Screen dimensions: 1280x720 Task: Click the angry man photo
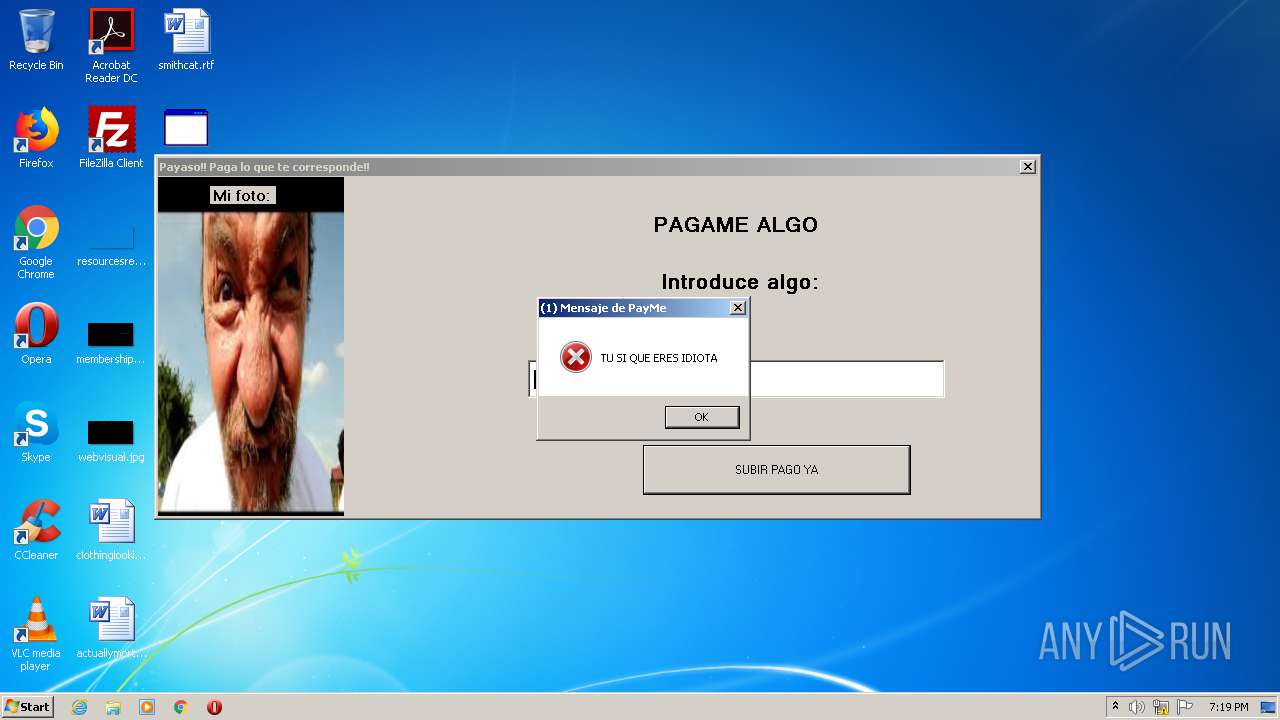251,362
